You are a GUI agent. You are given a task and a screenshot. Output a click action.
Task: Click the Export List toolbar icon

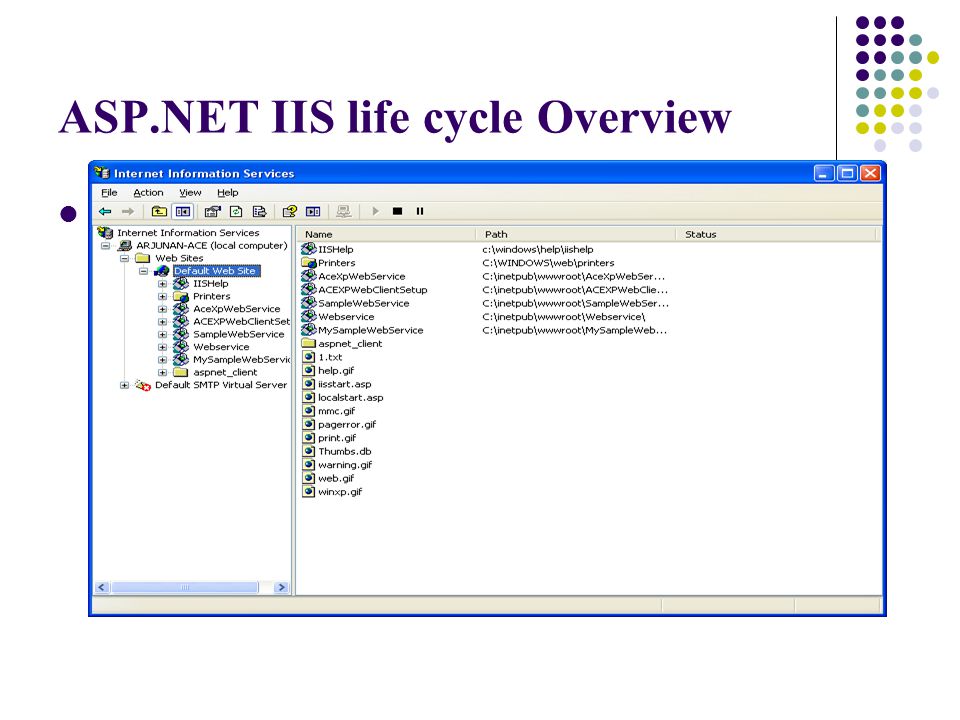coord(259,211)
